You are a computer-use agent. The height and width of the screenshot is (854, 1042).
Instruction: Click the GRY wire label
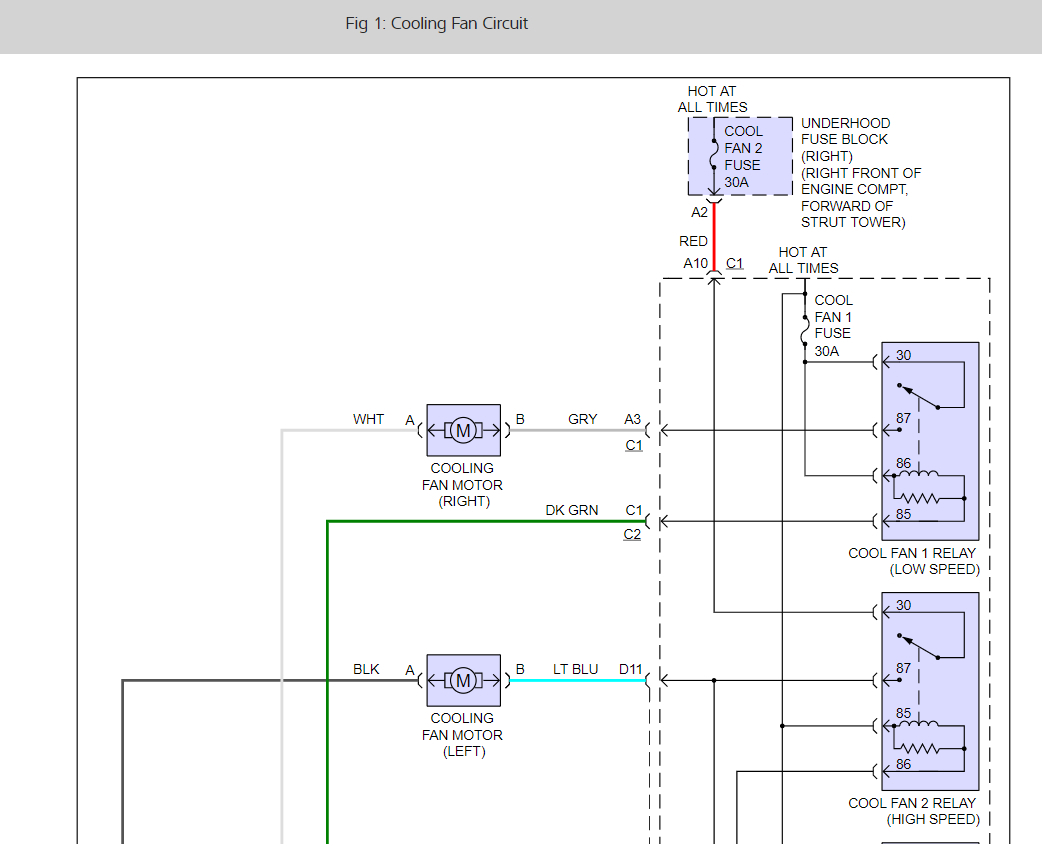coord(583,419)
